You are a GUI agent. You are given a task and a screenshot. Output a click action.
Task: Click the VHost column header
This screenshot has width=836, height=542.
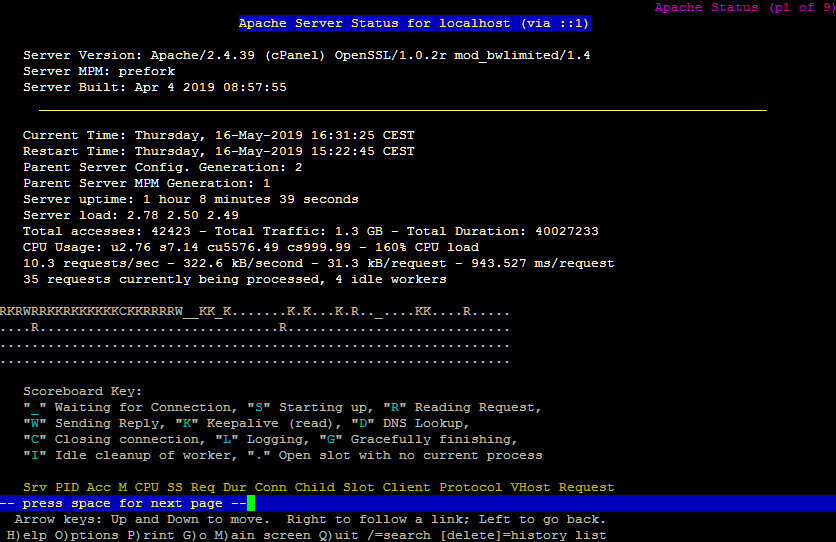pyautogui.click(x=530, y=487)
